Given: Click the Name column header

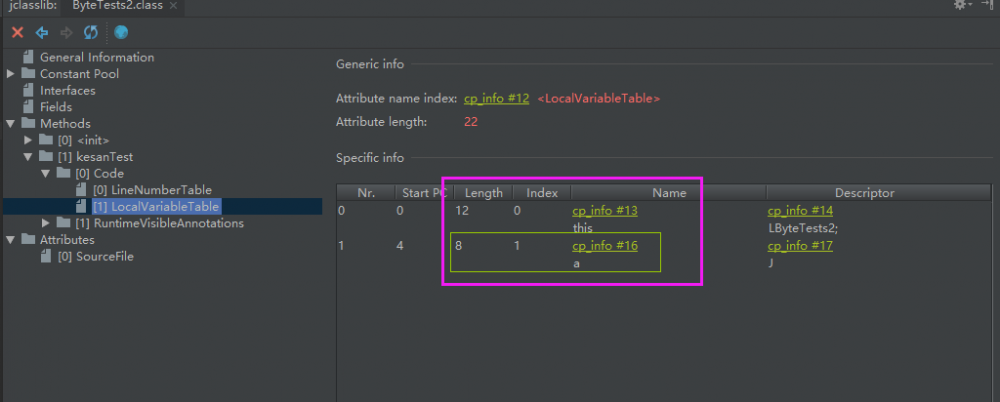Looking at the screenshot, I should (669, 193).
